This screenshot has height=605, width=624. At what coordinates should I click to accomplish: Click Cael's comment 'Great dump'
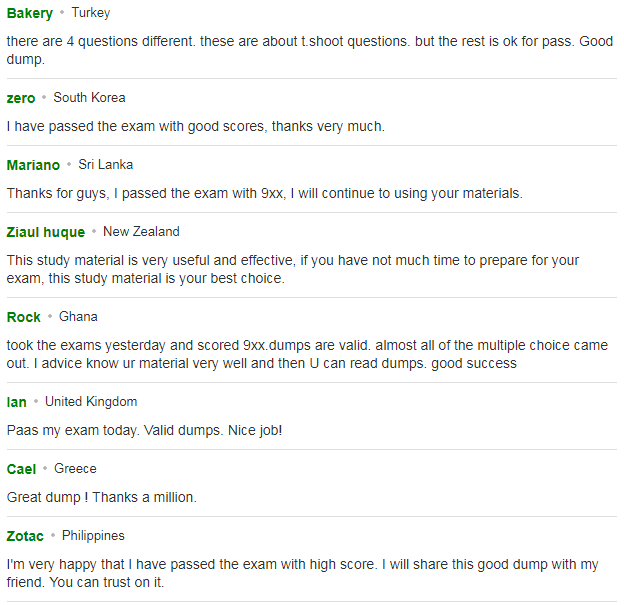tap(101, 497)
